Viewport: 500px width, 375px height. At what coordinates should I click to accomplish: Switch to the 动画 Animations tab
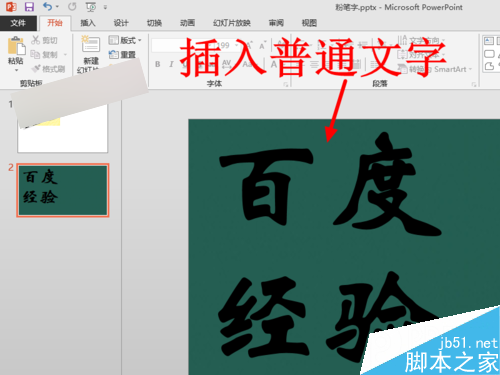click(187, 23)
